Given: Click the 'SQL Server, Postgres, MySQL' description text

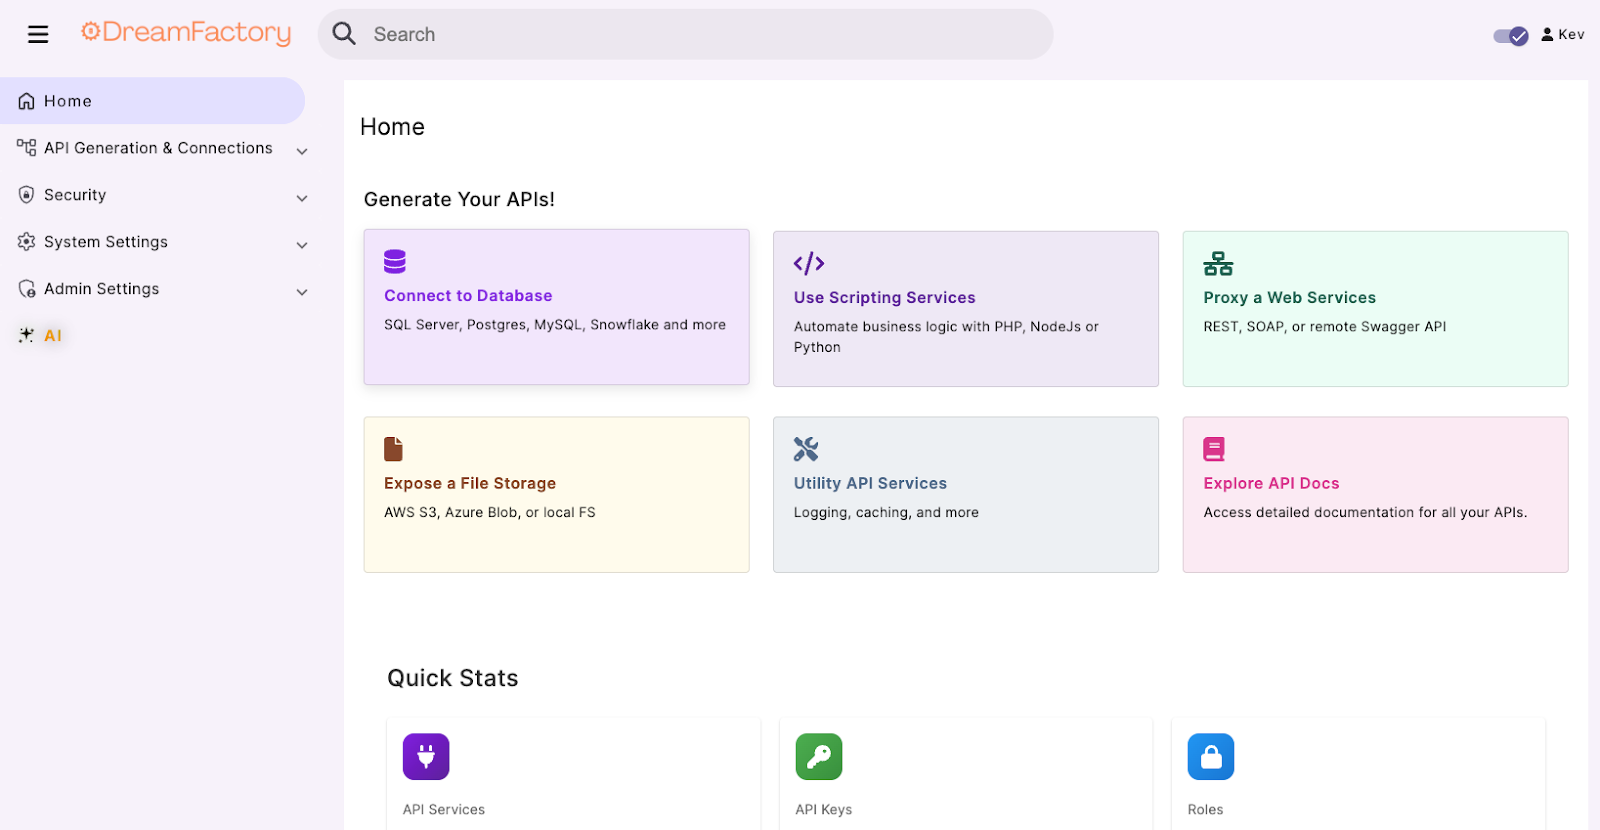Looking at the screenshot, I should coord(555,325).
